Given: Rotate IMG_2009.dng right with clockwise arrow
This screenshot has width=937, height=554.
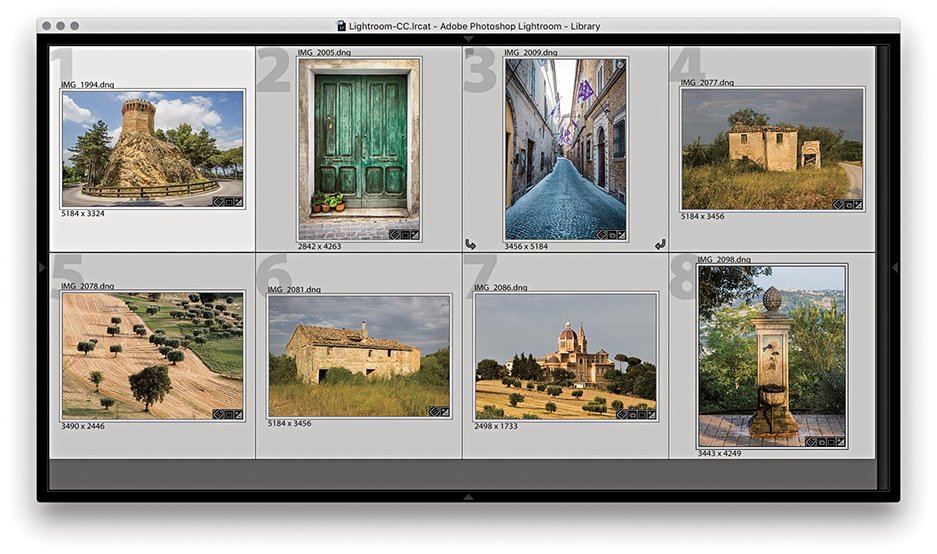Looking at the screenshot, I should tap(660, 244).
